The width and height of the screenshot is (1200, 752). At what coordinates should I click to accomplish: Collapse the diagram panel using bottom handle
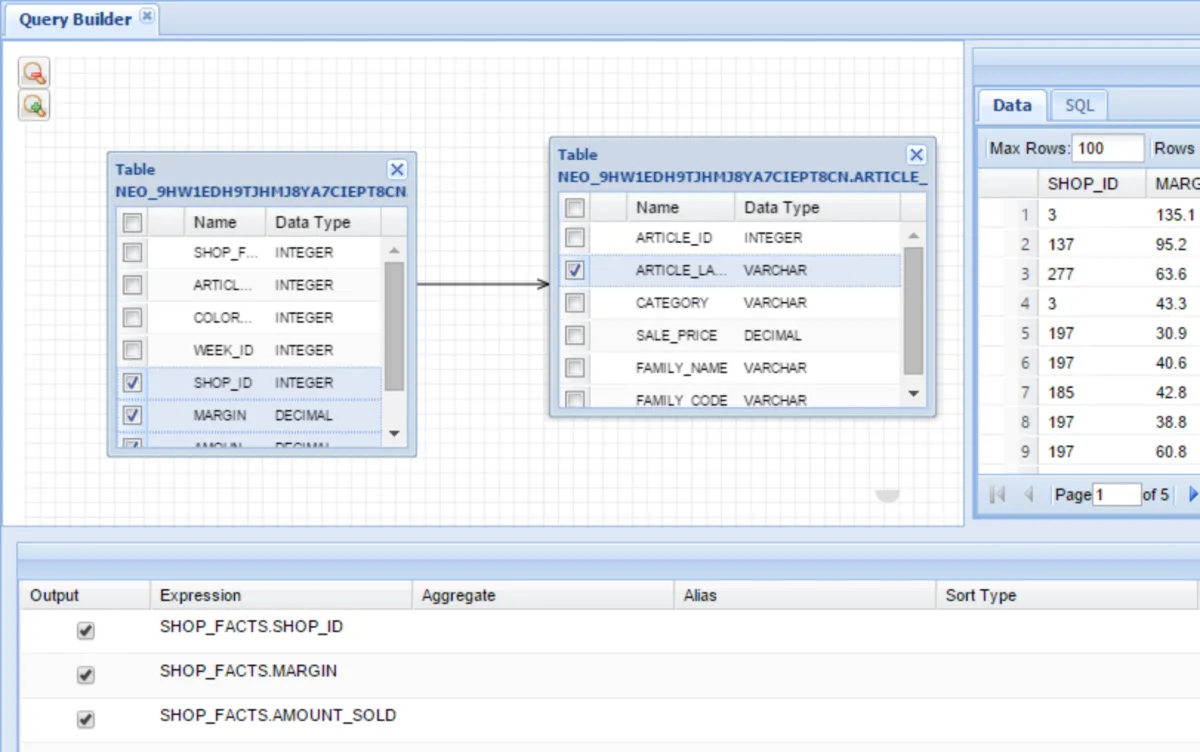887,496
